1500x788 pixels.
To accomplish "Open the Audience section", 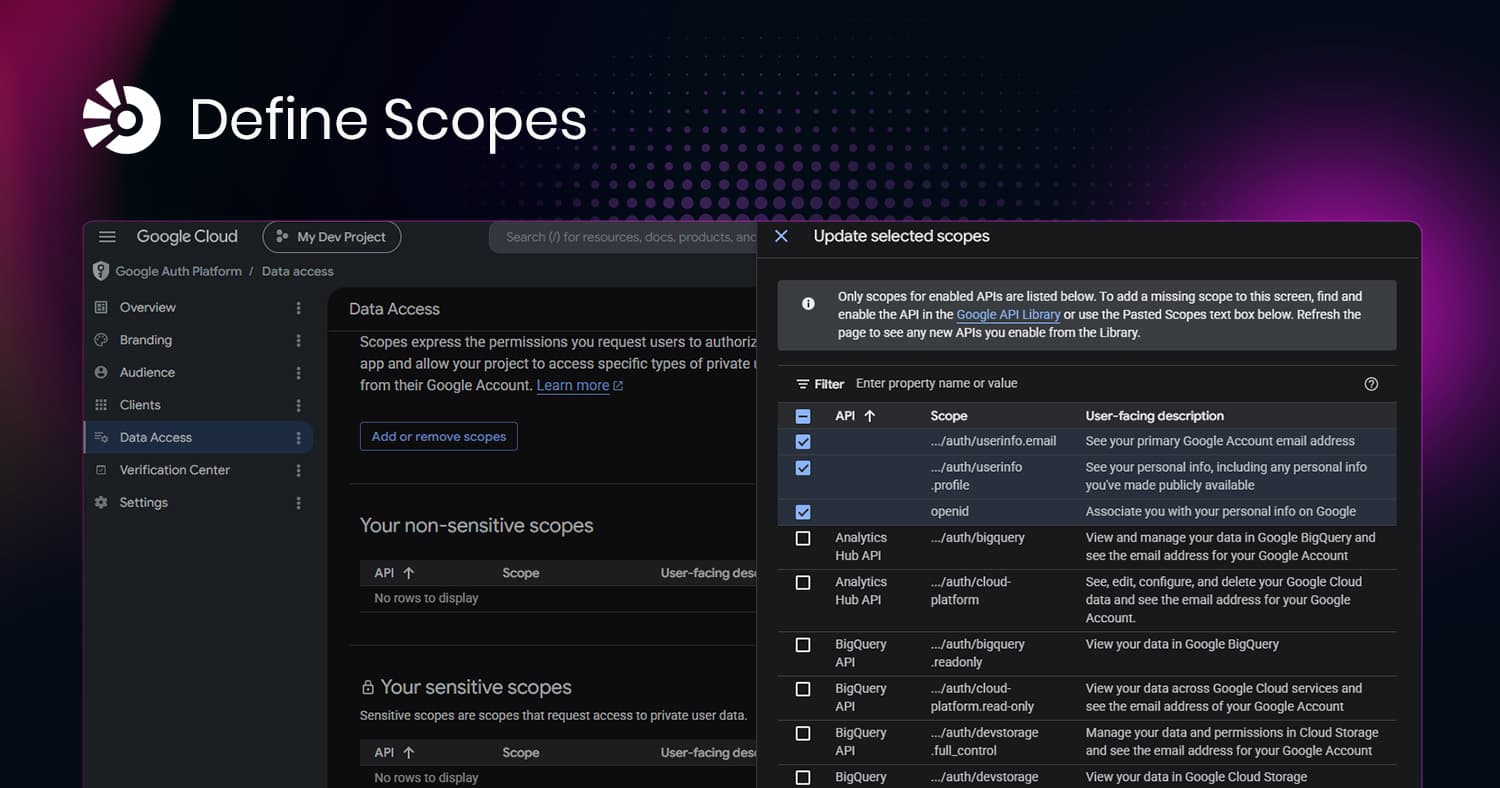I will click(147, 372).
